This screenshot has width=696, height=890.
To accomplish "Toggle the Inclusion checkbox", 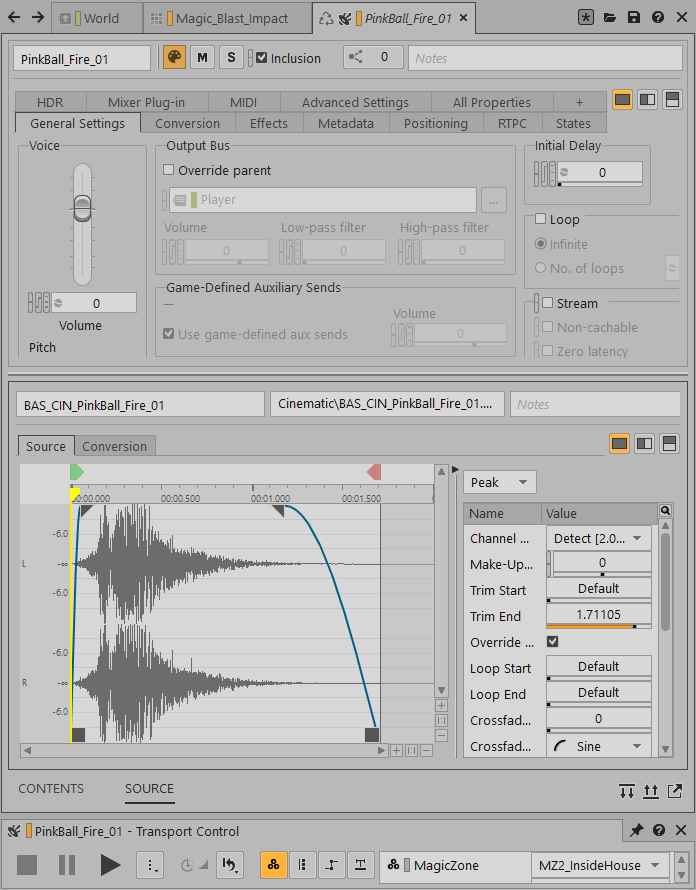I will pyautogui.click(x=262, y=58).
